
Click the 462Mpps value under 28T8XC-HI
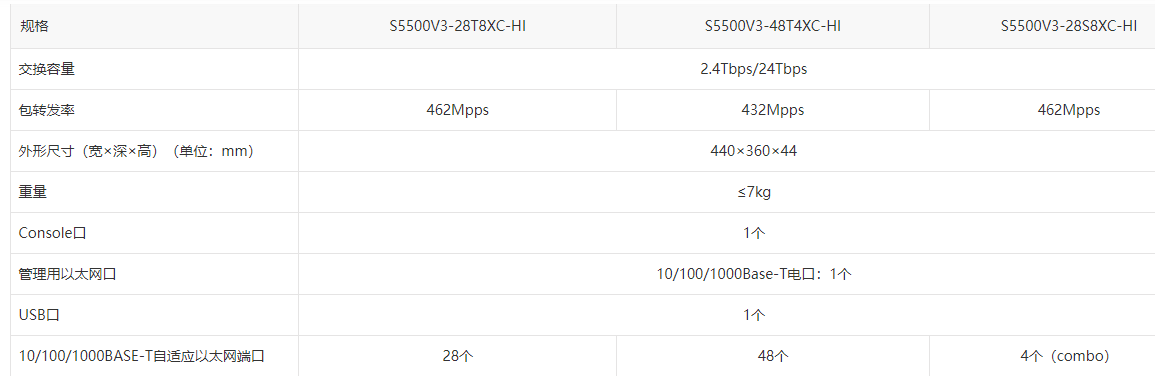(x=457, y=111)
